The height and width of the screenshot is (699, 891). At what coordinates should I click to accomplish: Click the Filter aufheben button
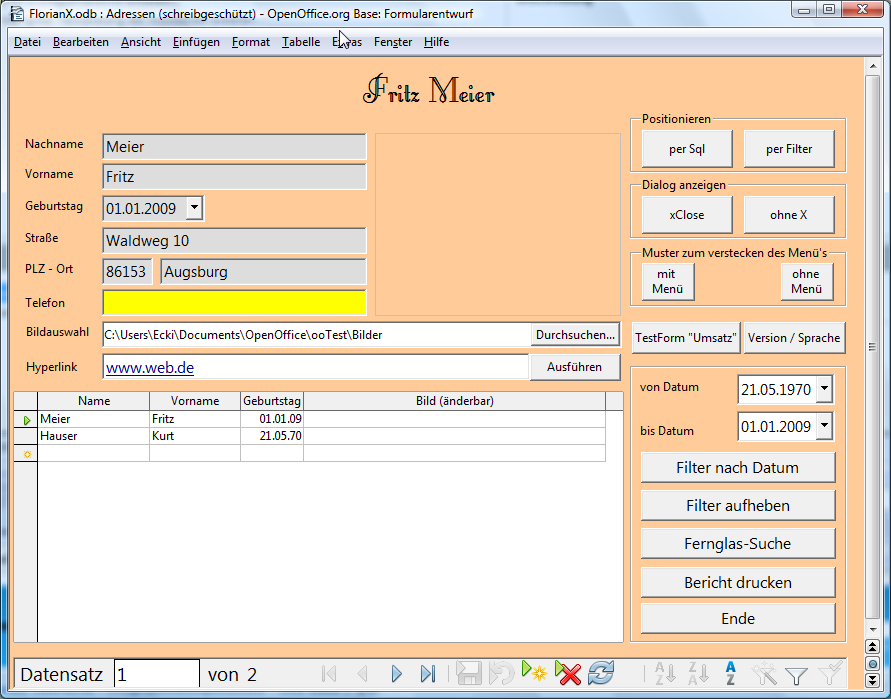738,506
